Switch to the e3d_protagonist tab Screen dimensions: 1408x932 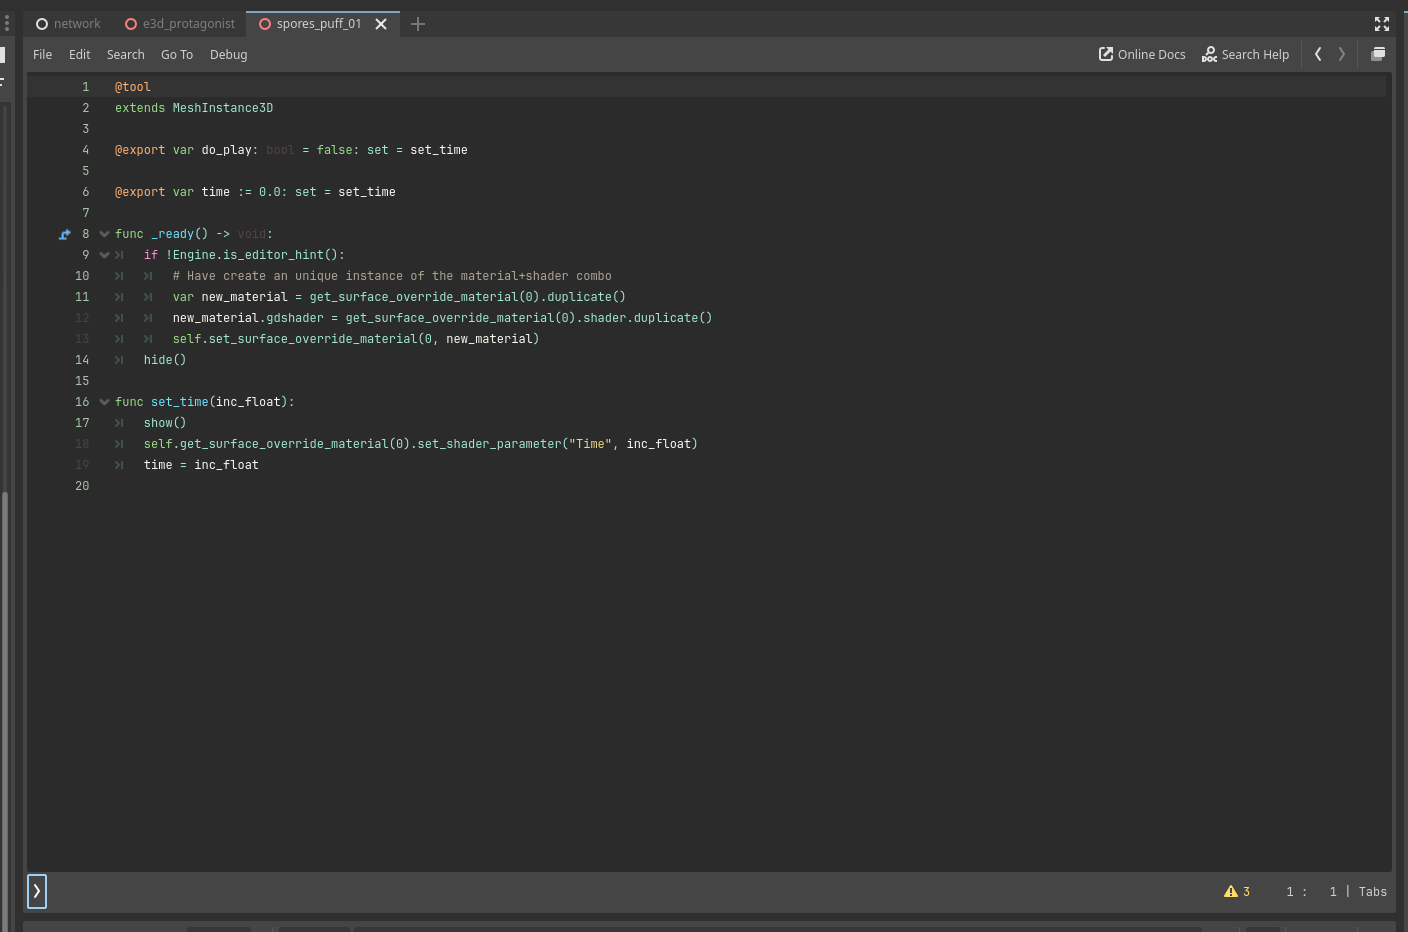click(187, 23)
